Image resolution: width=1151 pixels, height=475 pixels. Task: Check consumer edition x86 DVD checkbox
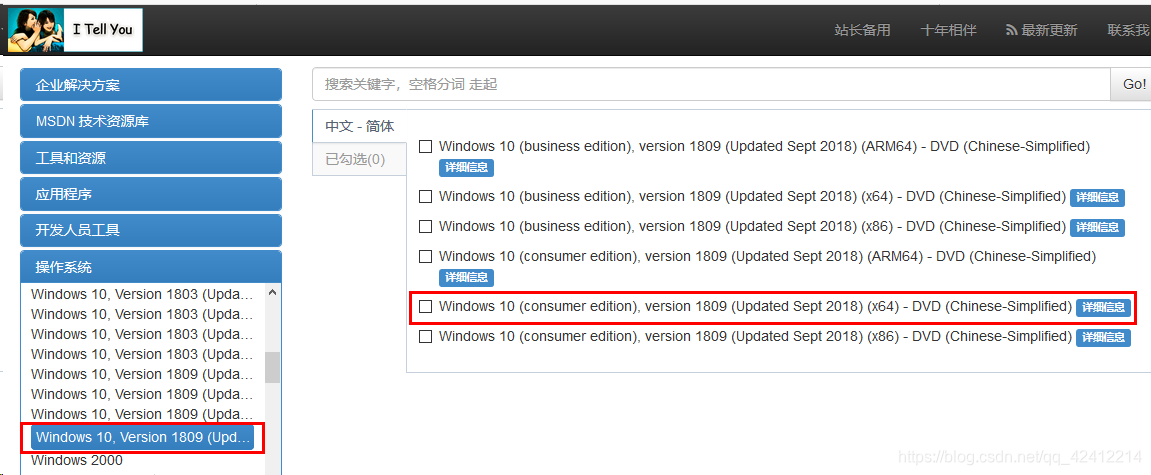pyautogui.click(x=425, y=337)
